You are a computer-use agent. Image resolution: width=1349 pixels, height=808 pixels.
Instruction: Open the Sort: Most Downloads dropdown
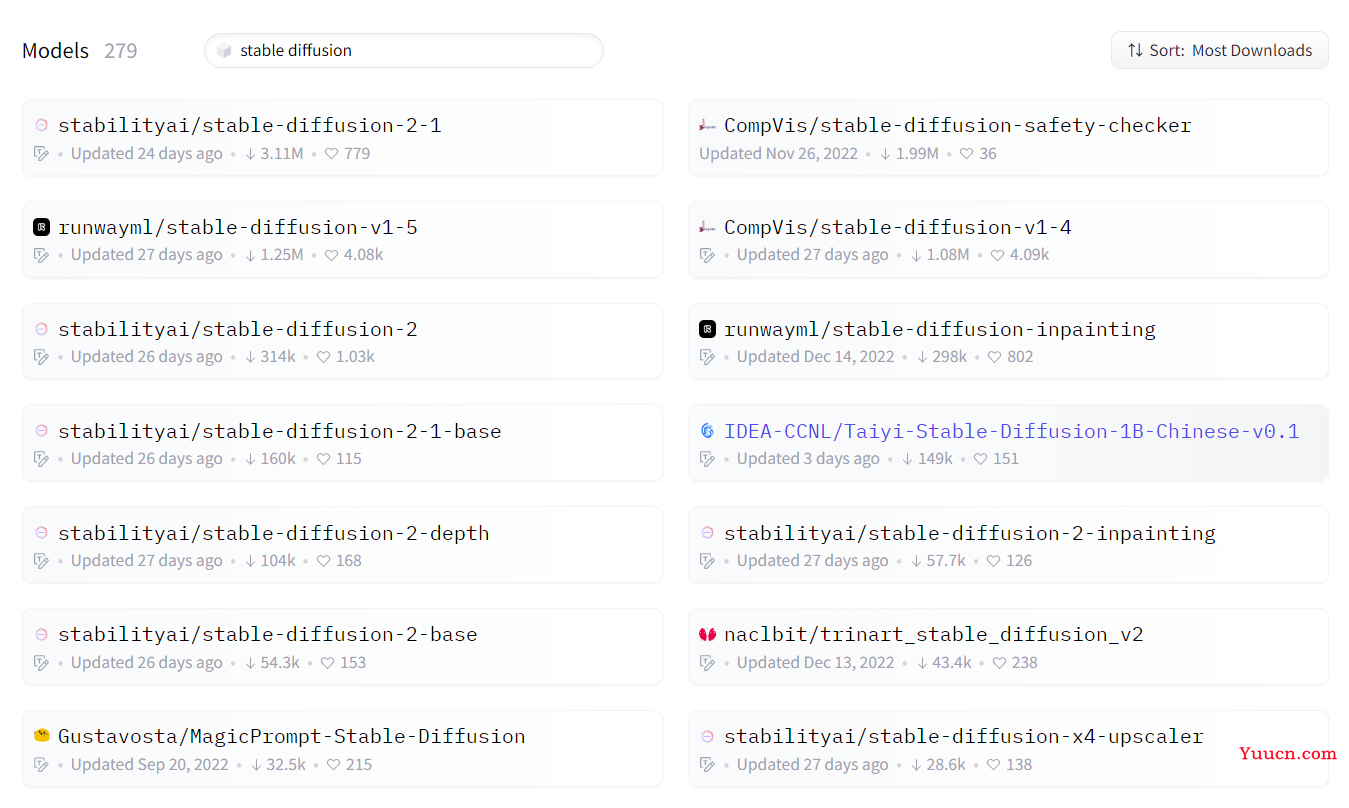click(1219, 50)
